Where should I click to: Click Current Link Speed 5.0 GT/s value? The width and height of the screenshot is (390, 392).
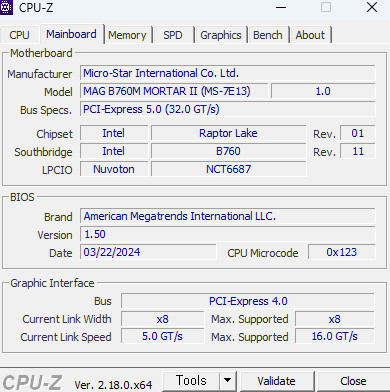(162, 336)
